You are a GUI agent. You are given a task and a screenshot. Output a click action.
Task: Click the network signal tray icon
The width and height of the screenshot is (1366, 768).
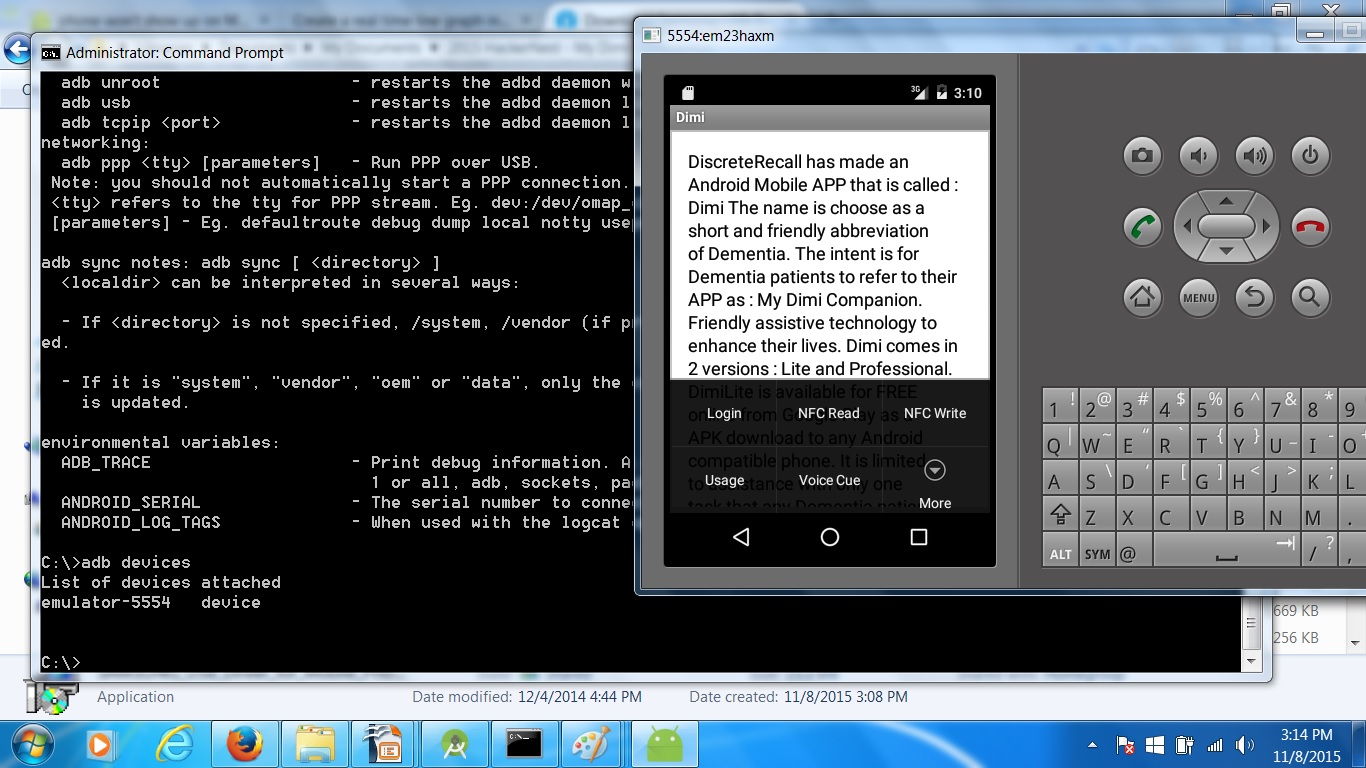(x=1215, y=745)
